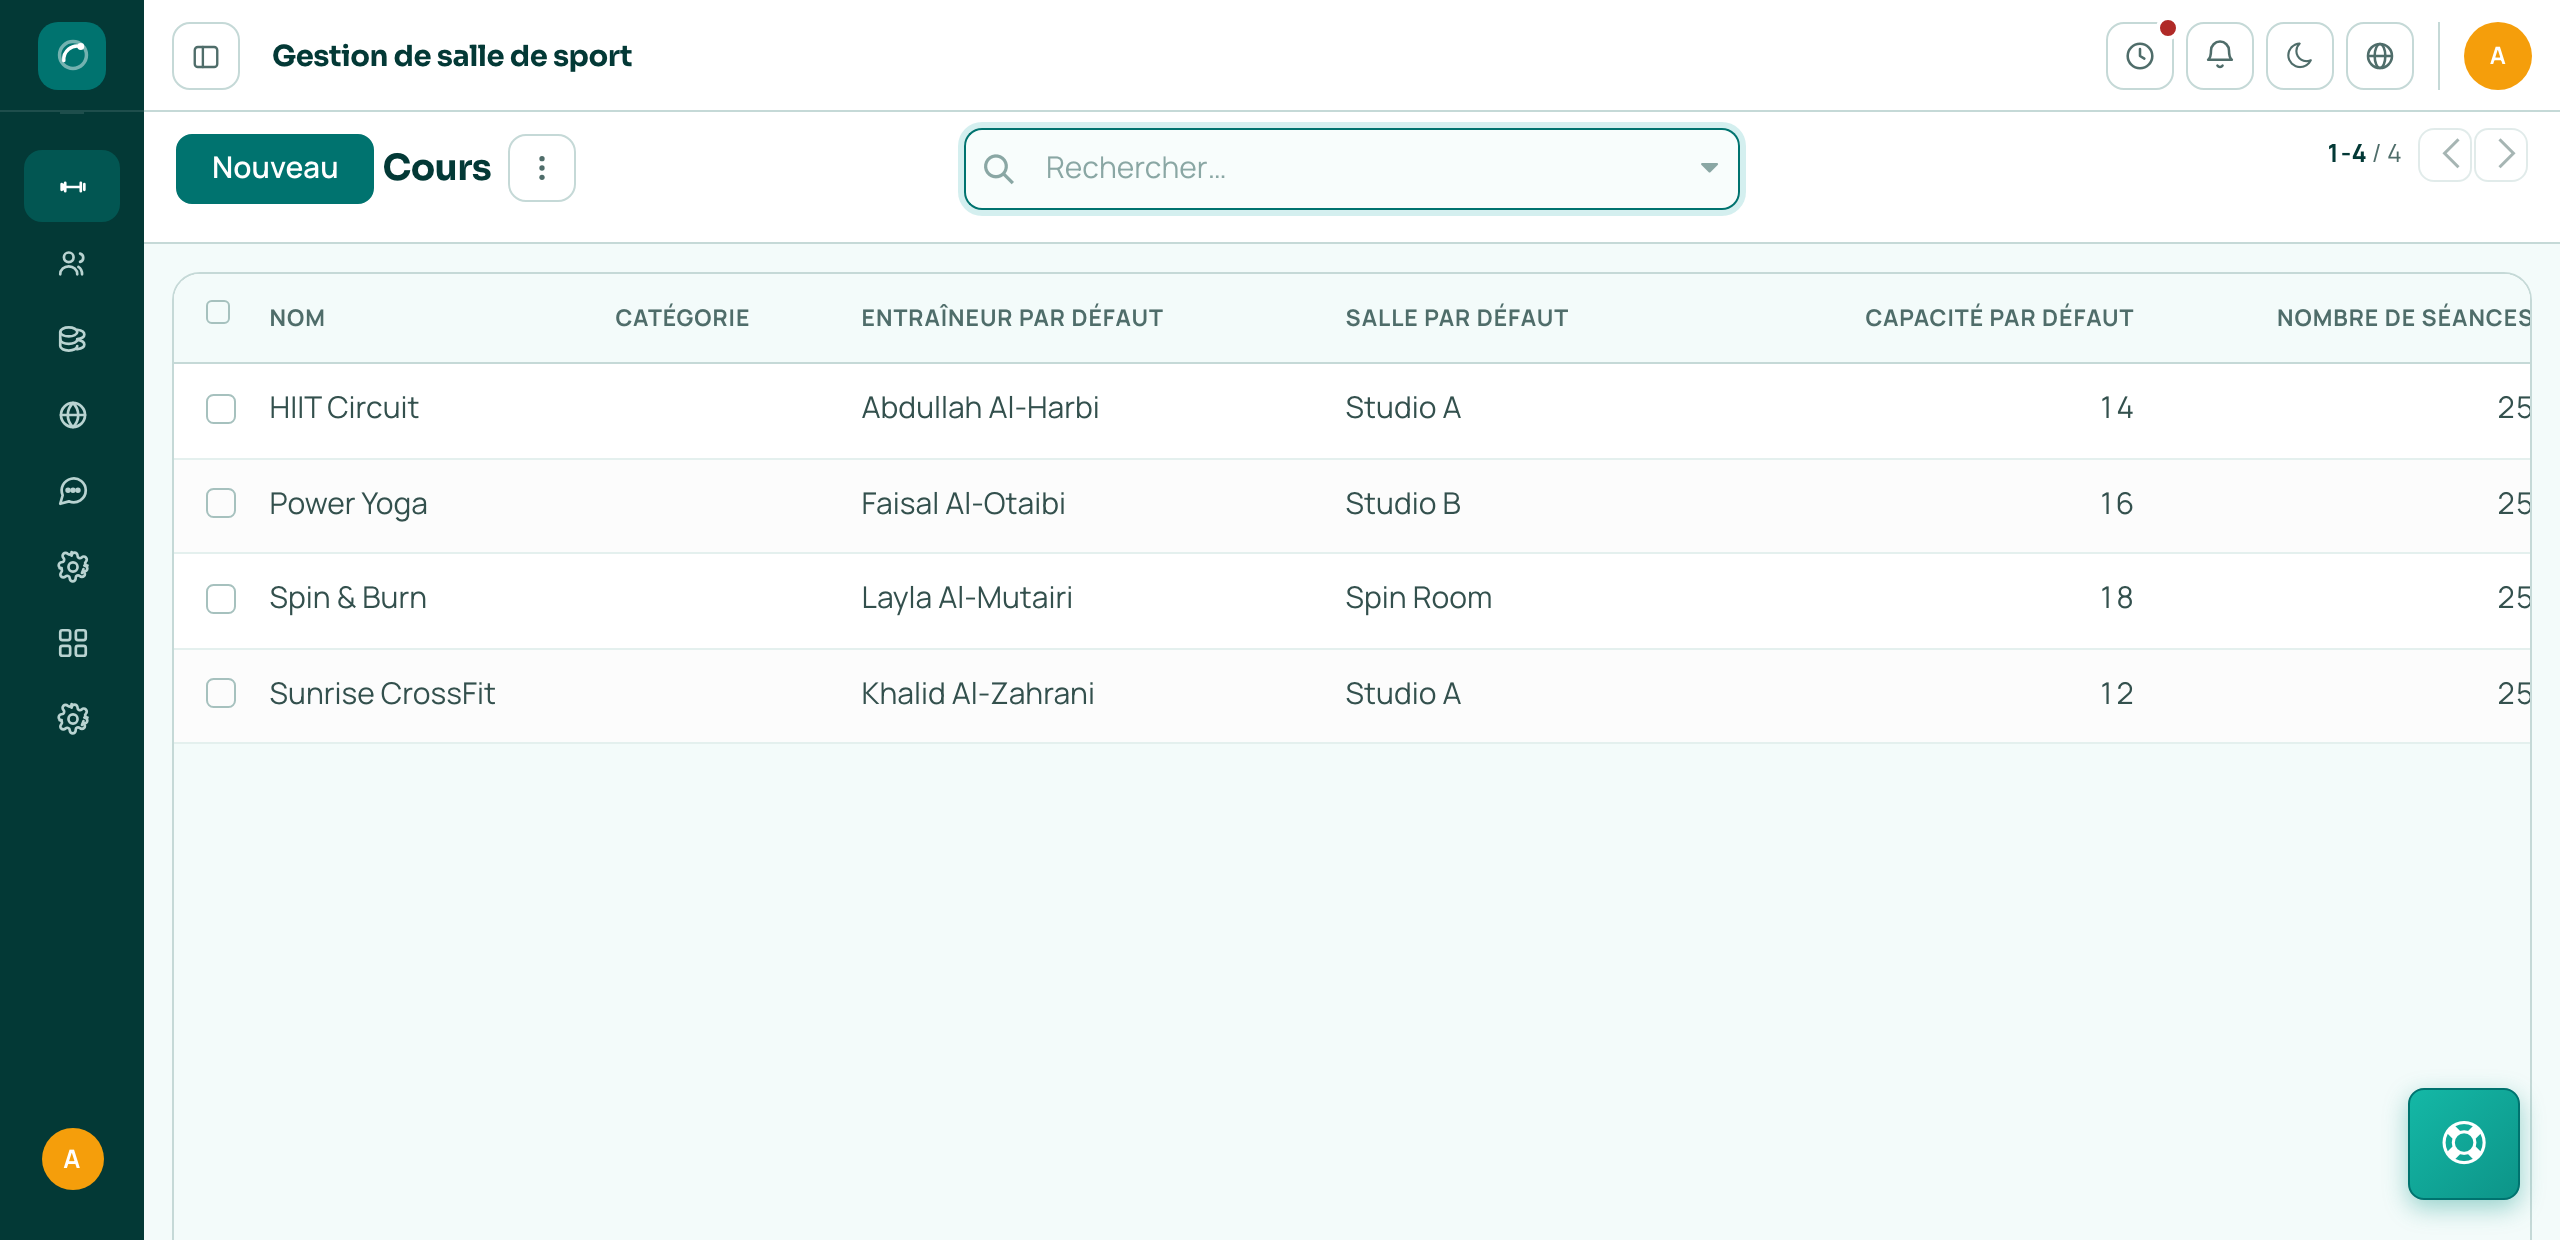Check the Sunrise CrossFit row checkbox
The image size is (2560, 1240).
pos(221,693)
